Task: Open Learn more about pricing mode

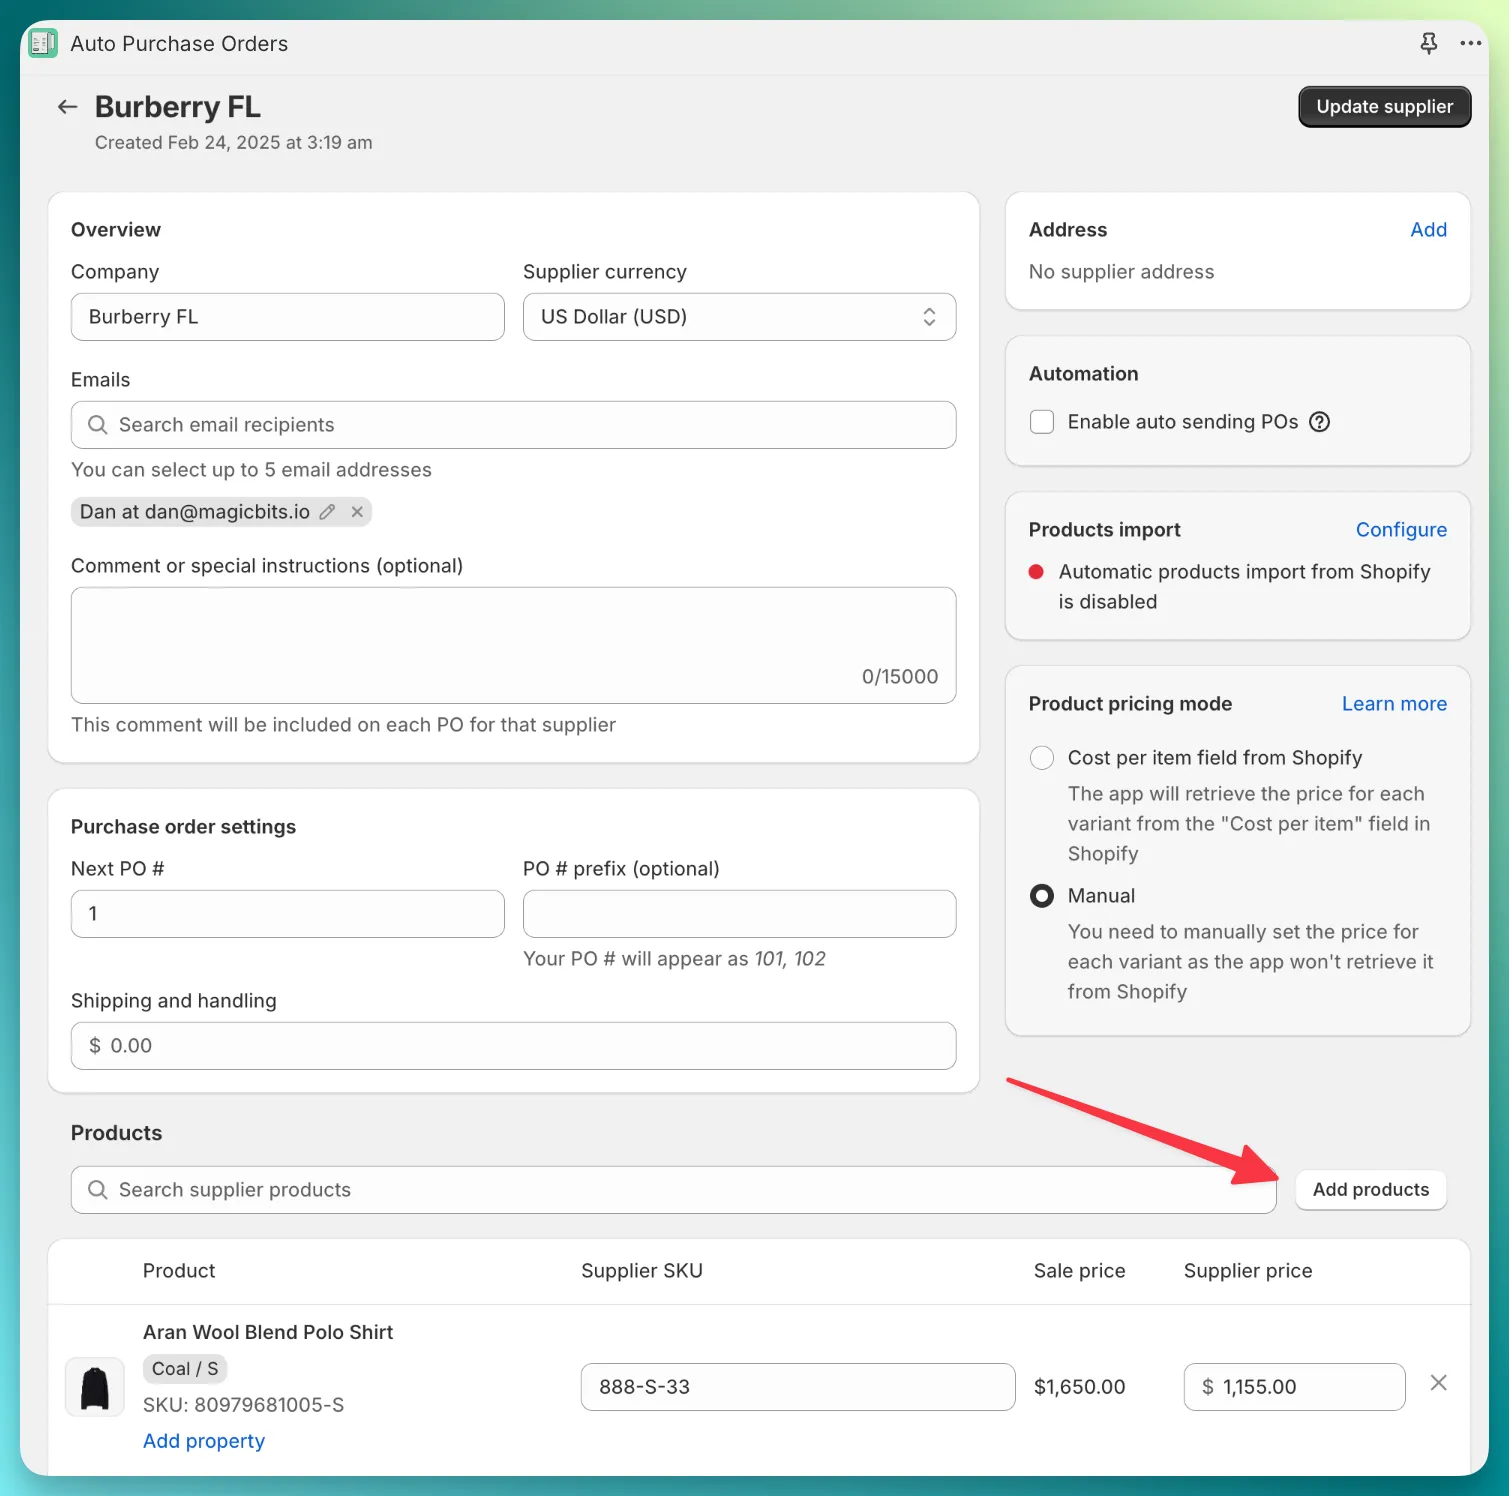Action: (x=1394, y=704)
